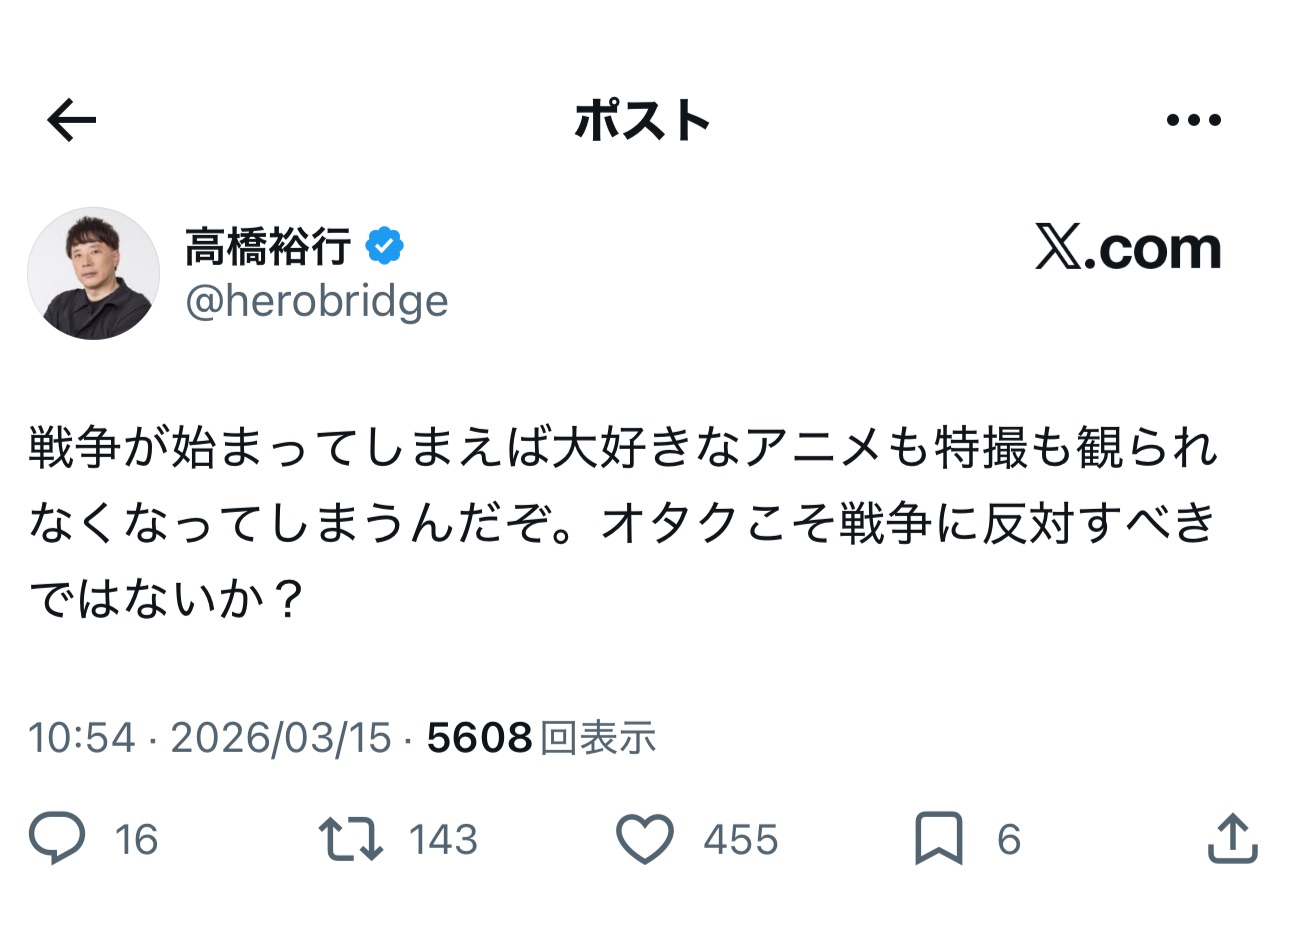Like the post with the heart icon

644,838
